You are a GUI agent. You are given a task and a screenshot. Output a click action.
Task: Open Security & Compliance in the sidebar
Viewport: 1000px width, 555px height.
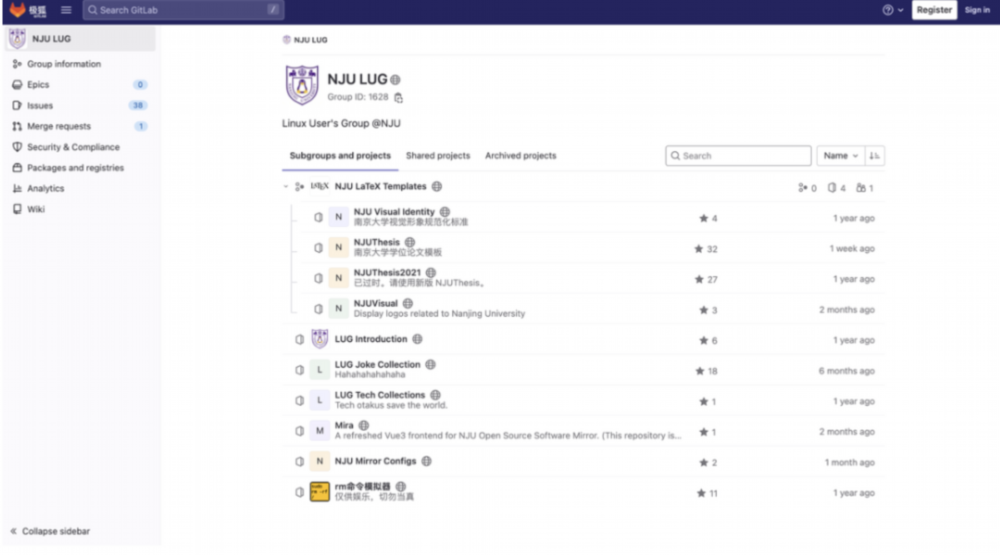[73, 147]
